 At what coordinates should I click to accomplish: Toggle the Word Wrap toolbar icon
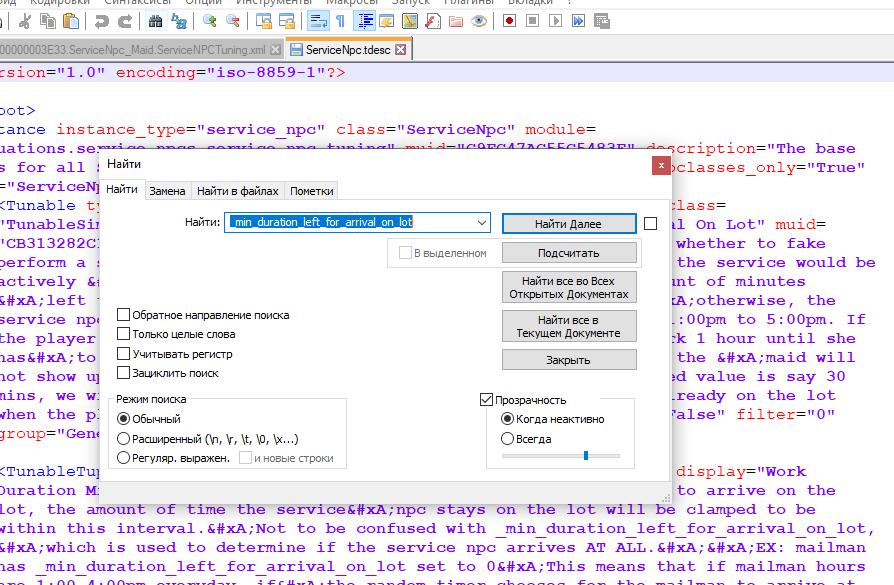pyautogui.click(x=317, y=20)
